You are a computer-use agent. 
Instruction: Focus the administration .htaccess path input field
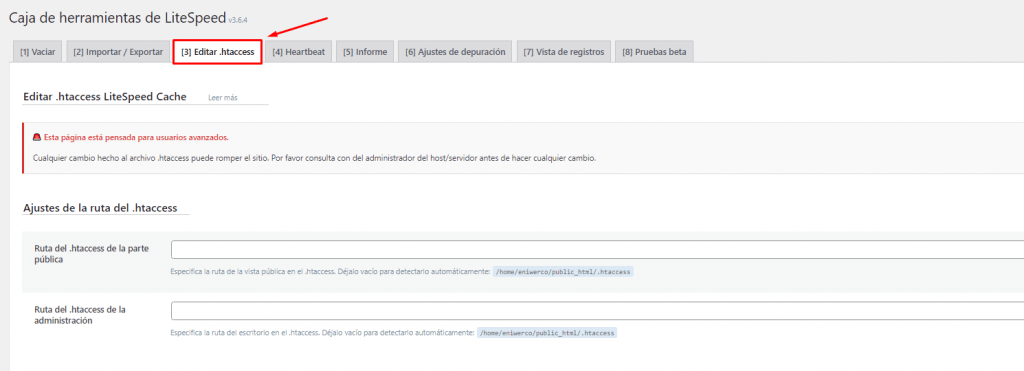(x=598, y=310)
